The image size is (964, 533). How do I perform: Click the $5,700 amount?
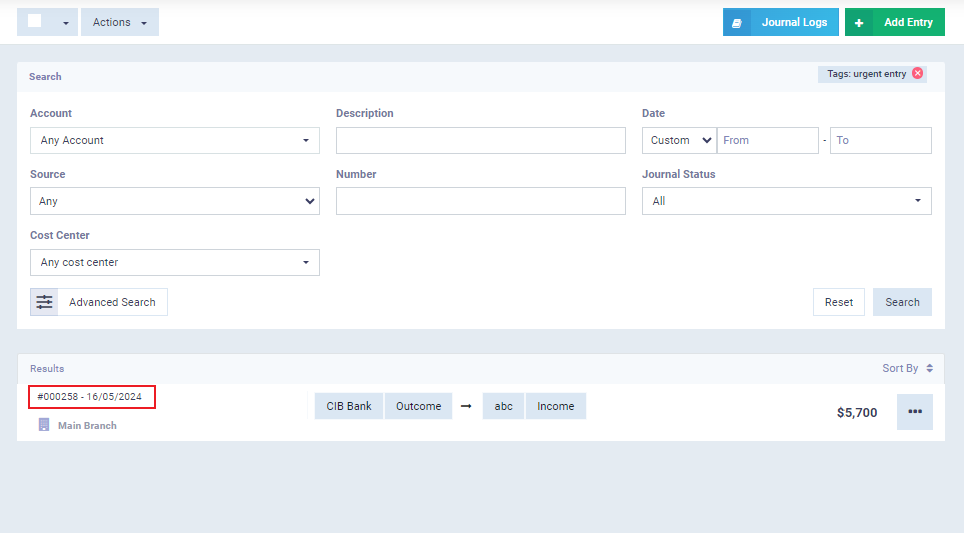pos(857,413)
